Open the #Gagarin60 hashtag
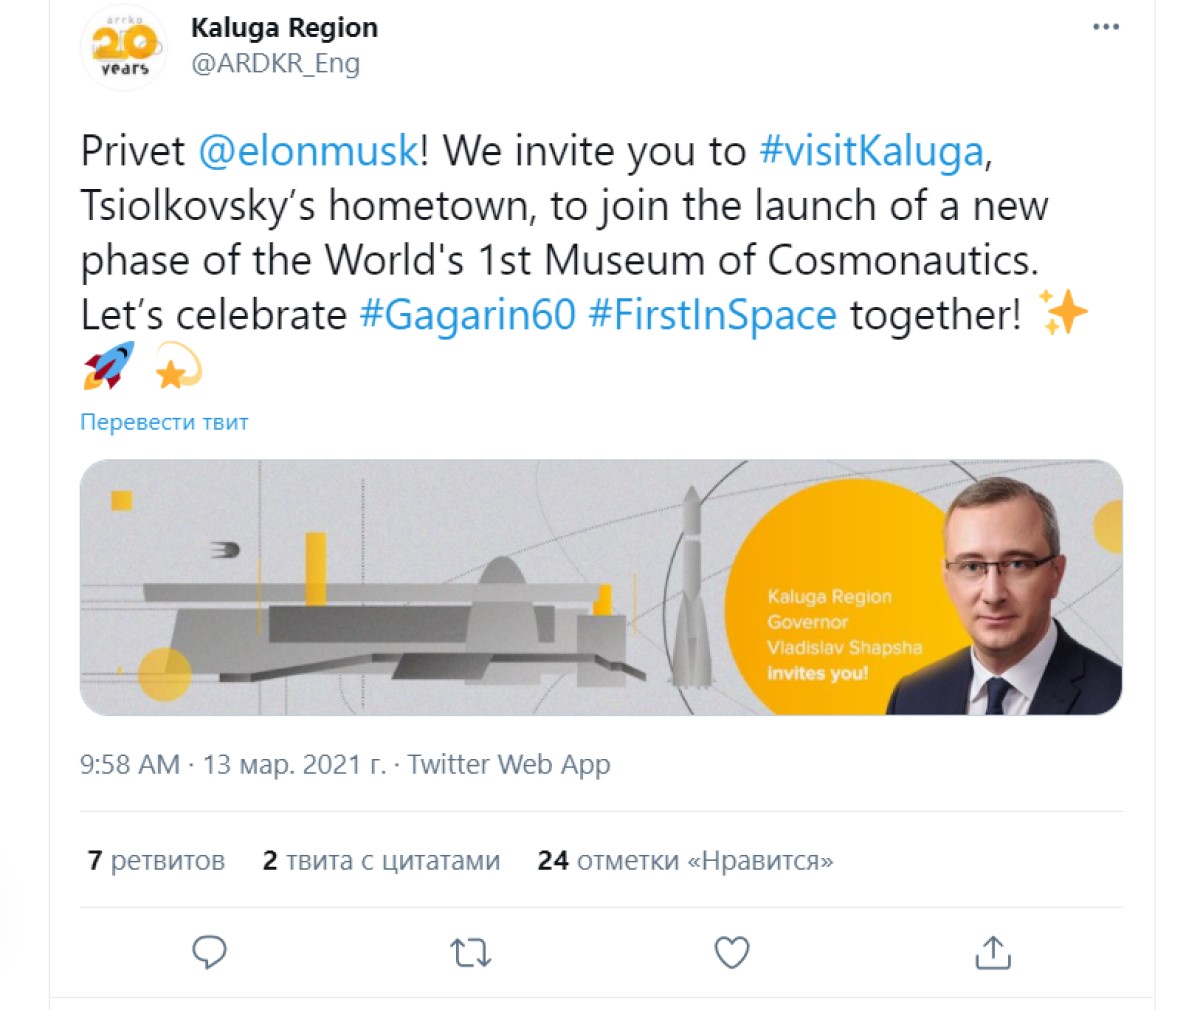The width and height of the screenshot is (1200, 1010). 467,314
